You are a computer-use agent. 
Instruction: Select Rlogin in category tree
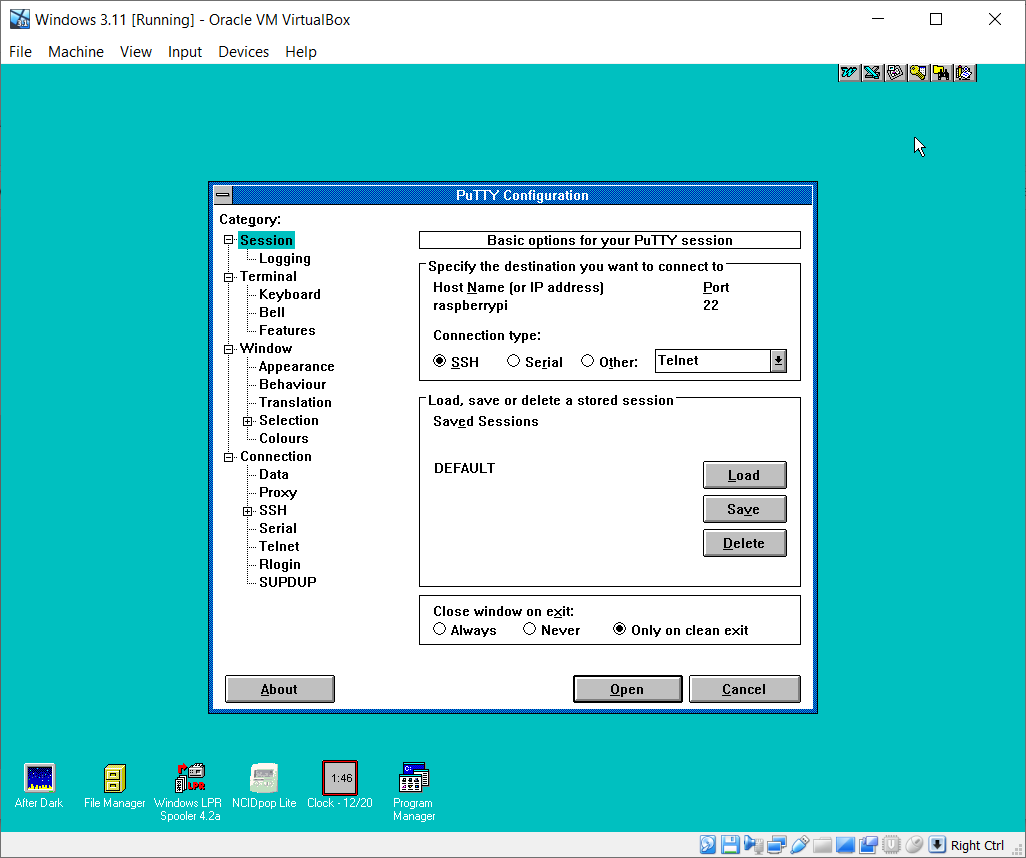click(279, 564)
